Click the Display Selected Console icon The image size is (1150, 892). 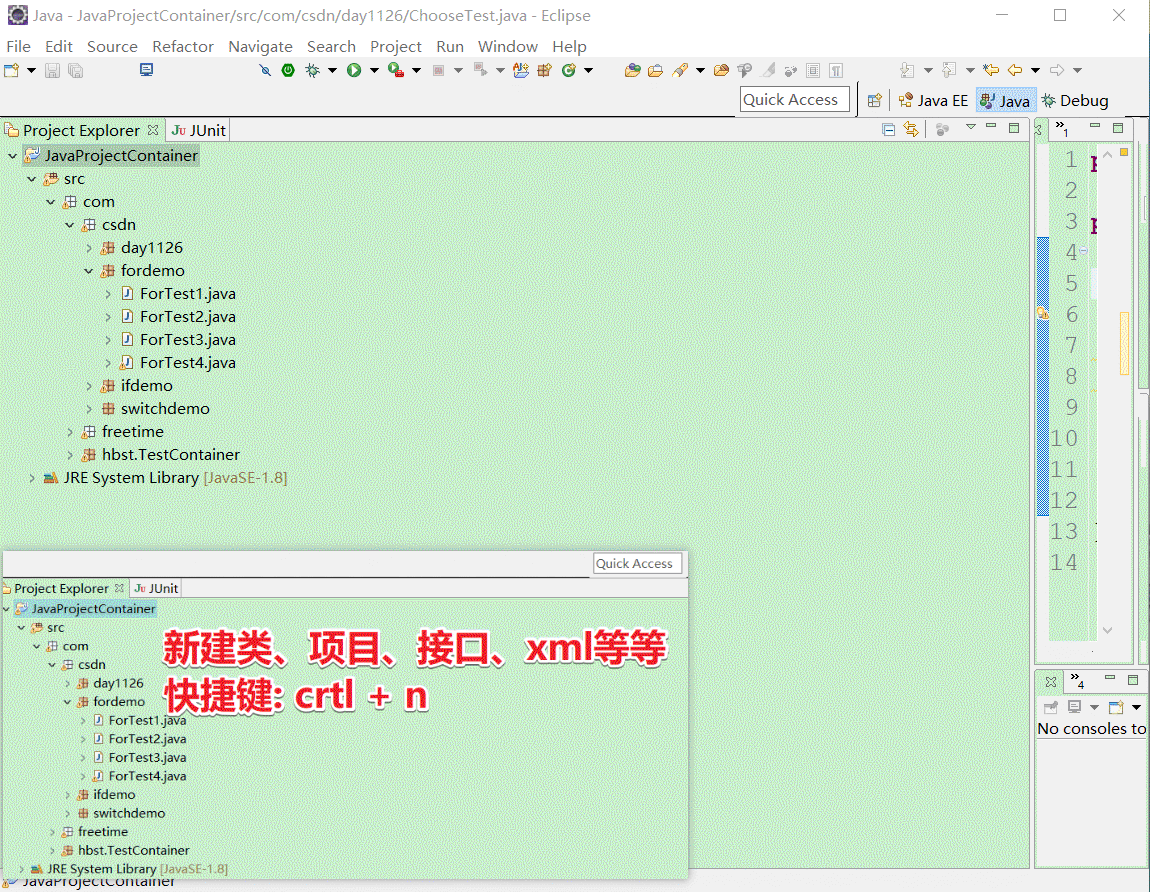[1074, 707]
